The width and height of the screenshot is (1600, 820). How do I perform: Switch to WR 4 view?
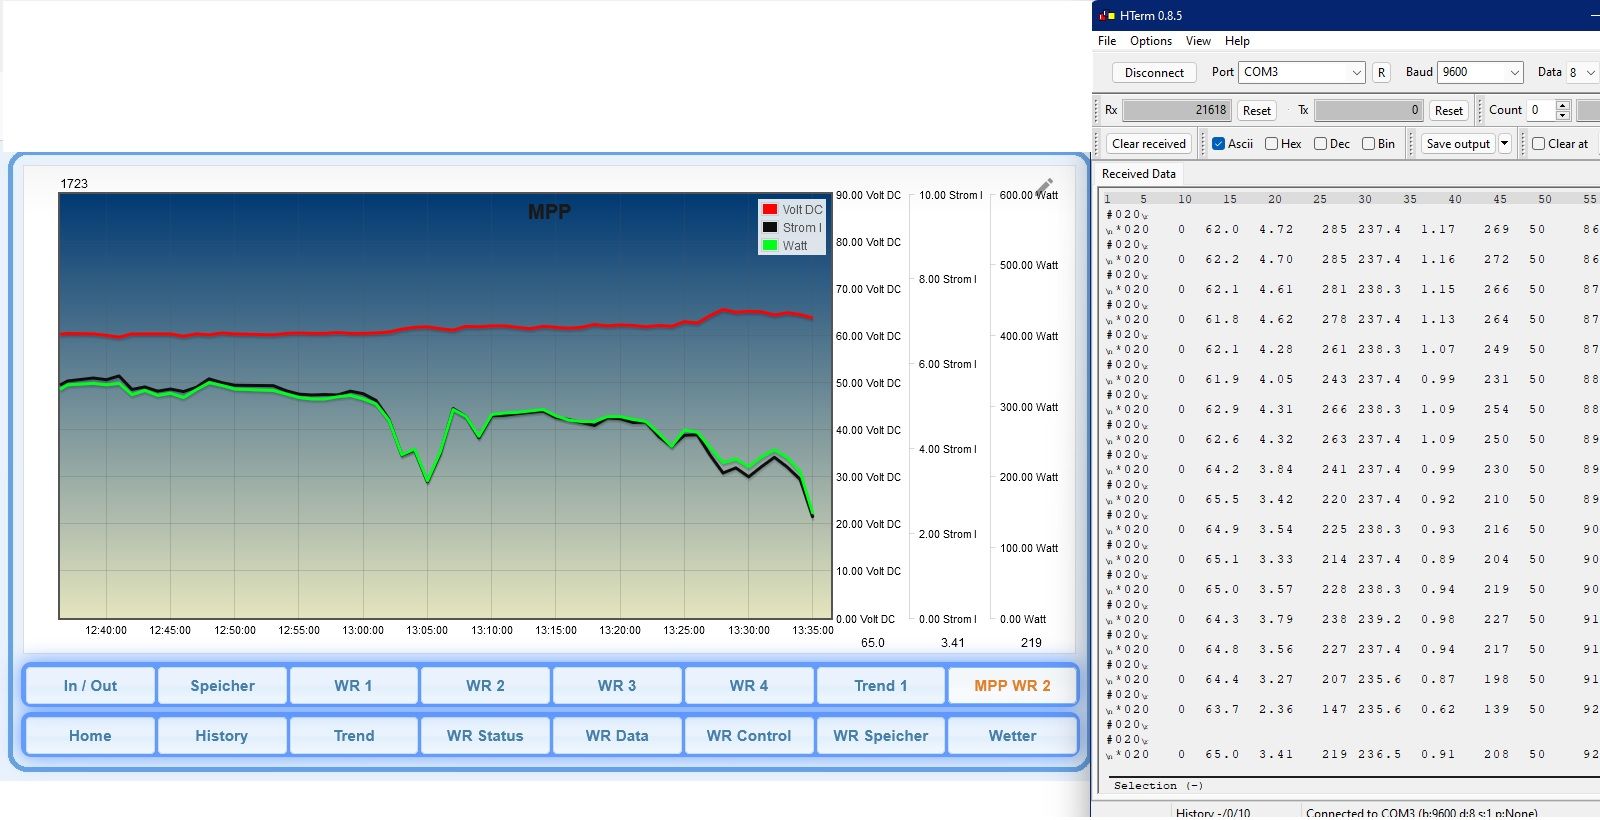click(749, 686)
